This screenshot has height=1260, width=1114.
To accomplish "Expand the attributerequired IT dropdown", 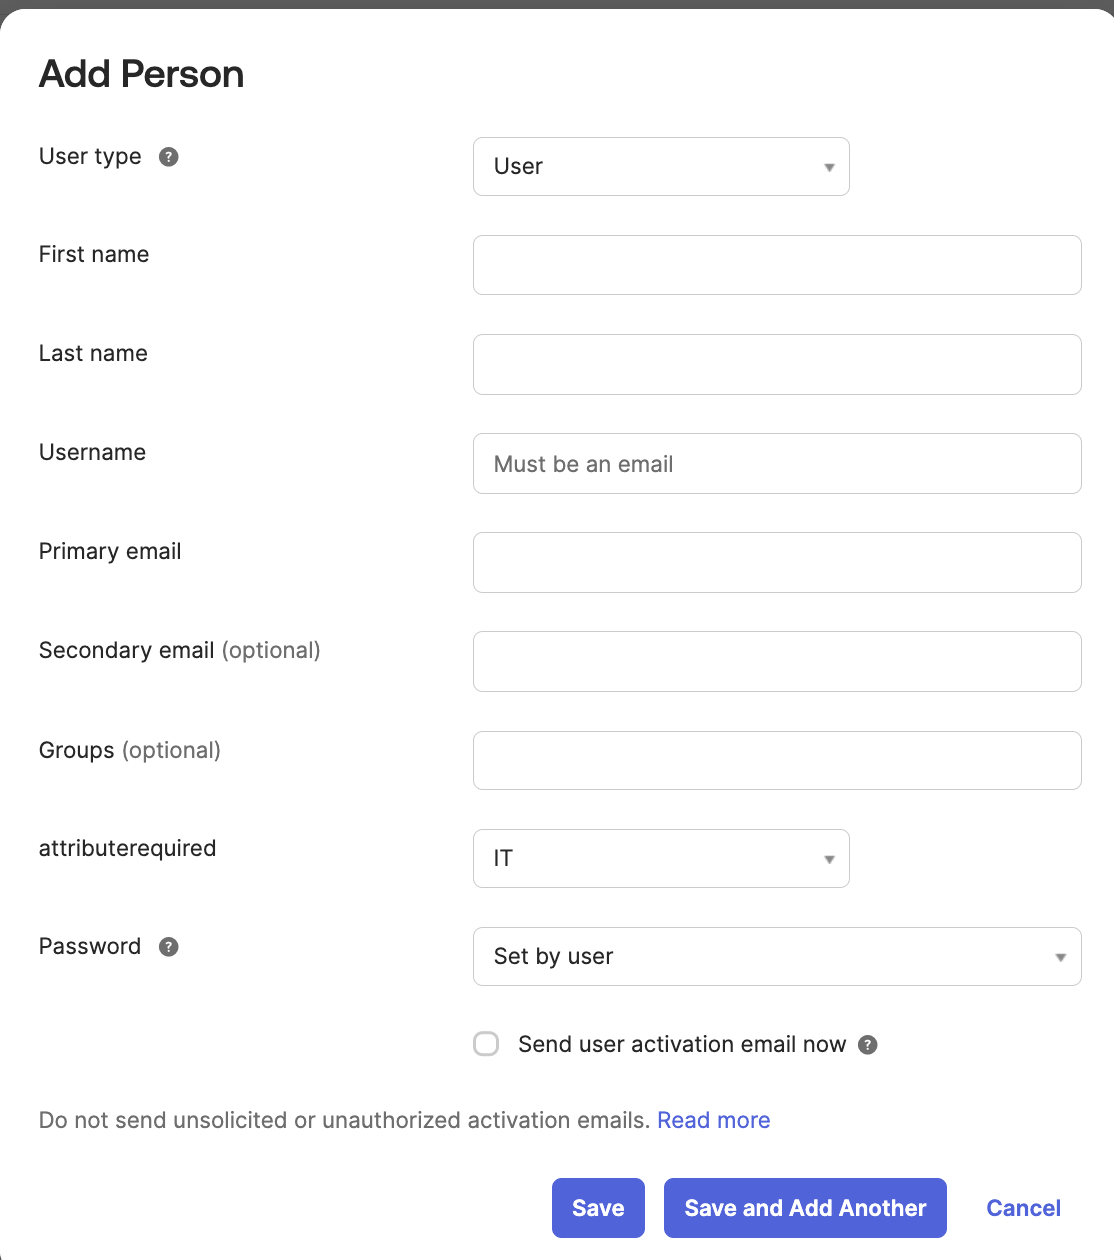I will coord(661,858).
